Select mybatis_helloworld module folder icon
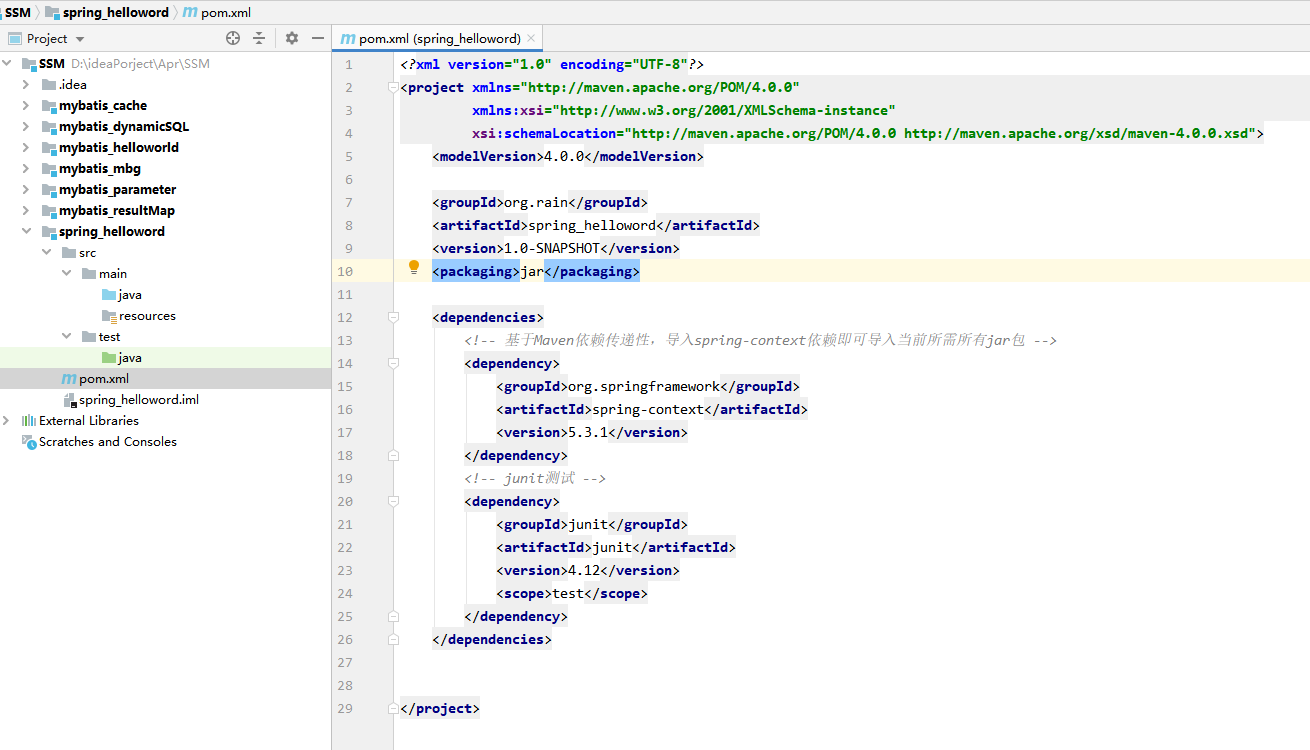1310x750 pixels. pos(49,148)
